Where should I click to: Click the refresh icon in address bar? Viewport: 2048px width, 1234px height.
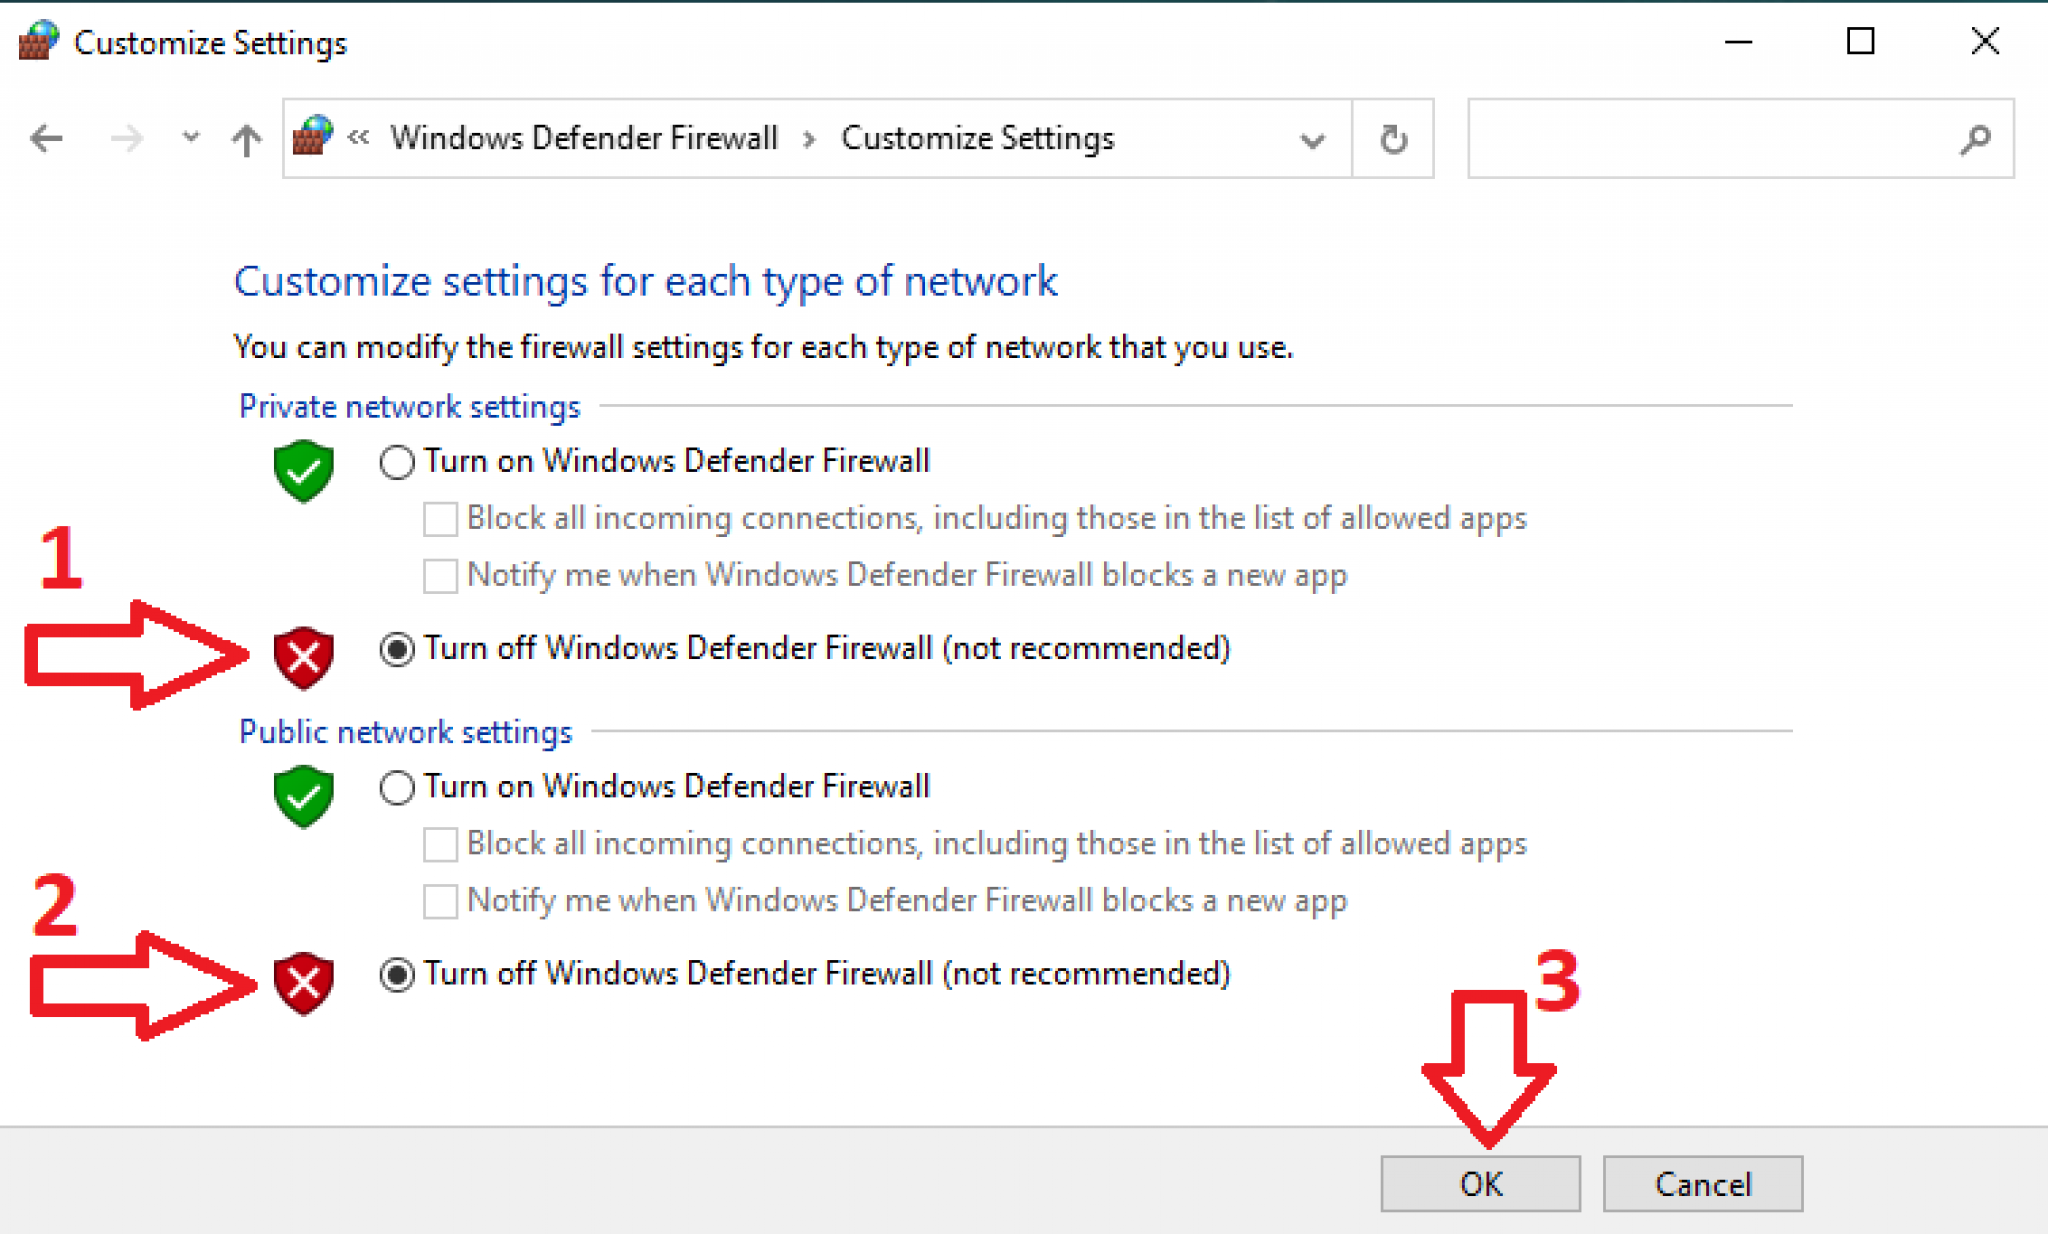(x=1393, y=139)
